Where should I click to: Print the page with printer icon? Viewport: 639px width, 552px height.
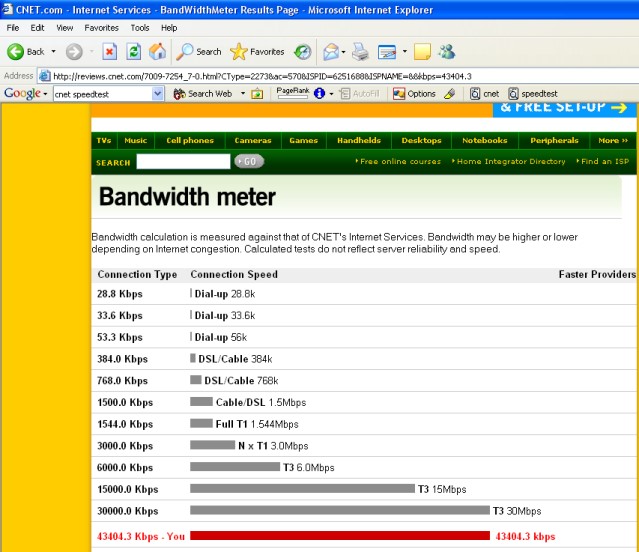[x=360, y=52]
